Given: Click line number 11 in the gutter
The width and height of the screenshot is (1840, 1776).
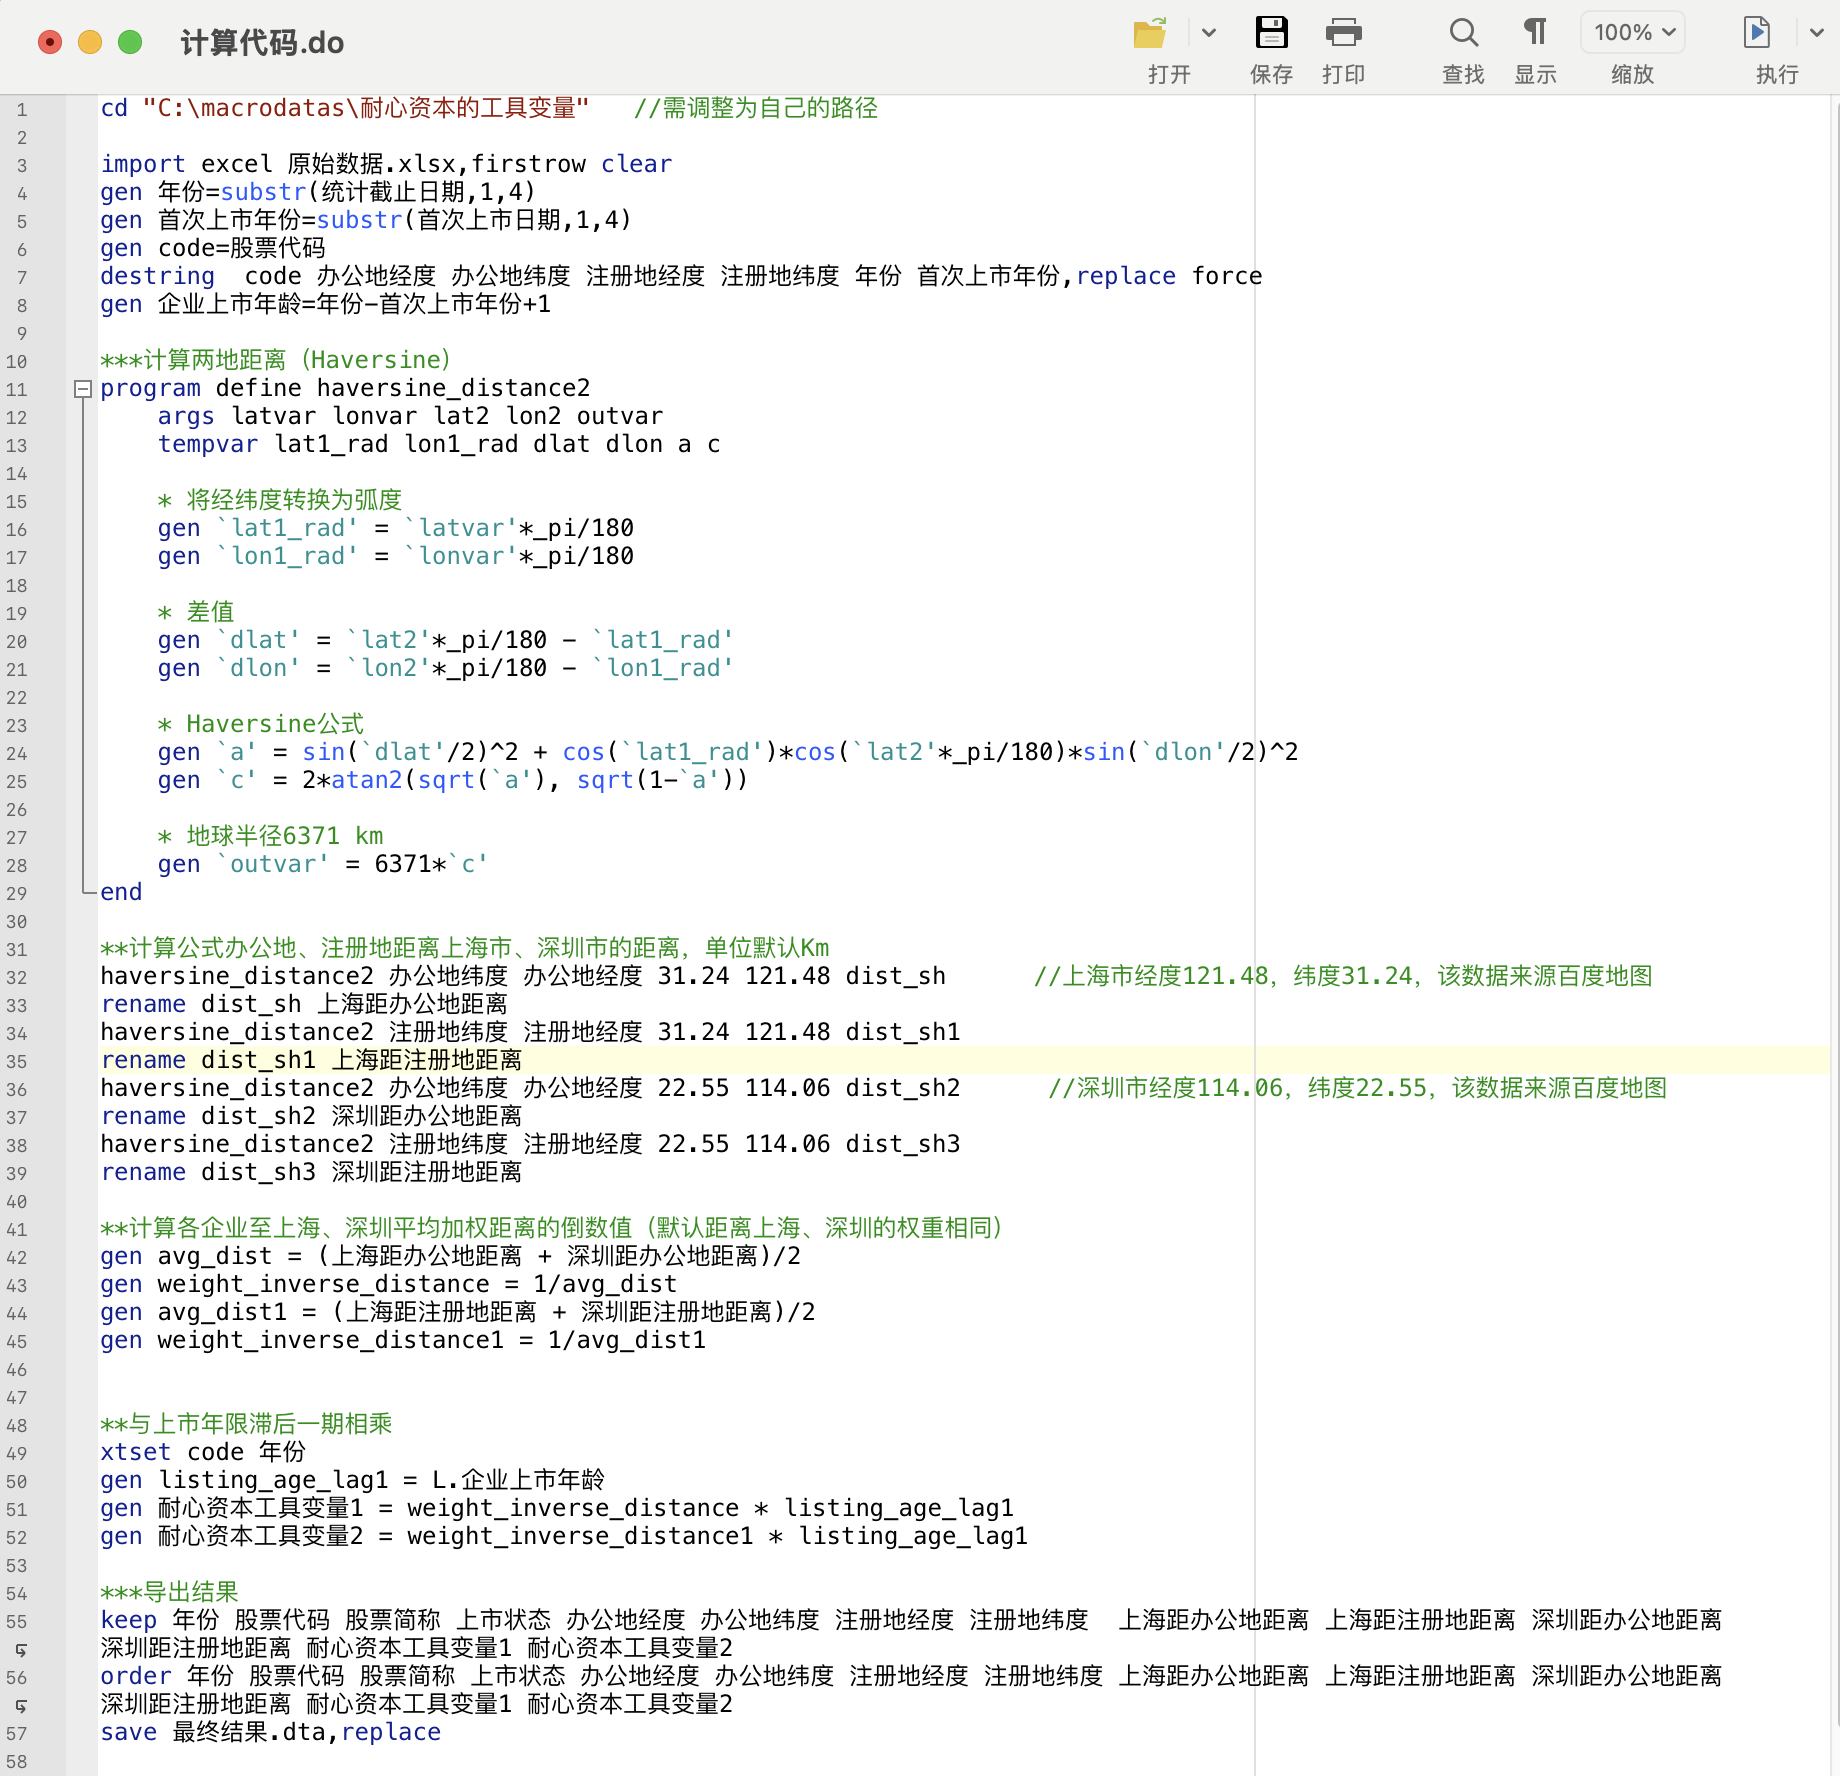Looking at the screenshot, I should 17,389.
